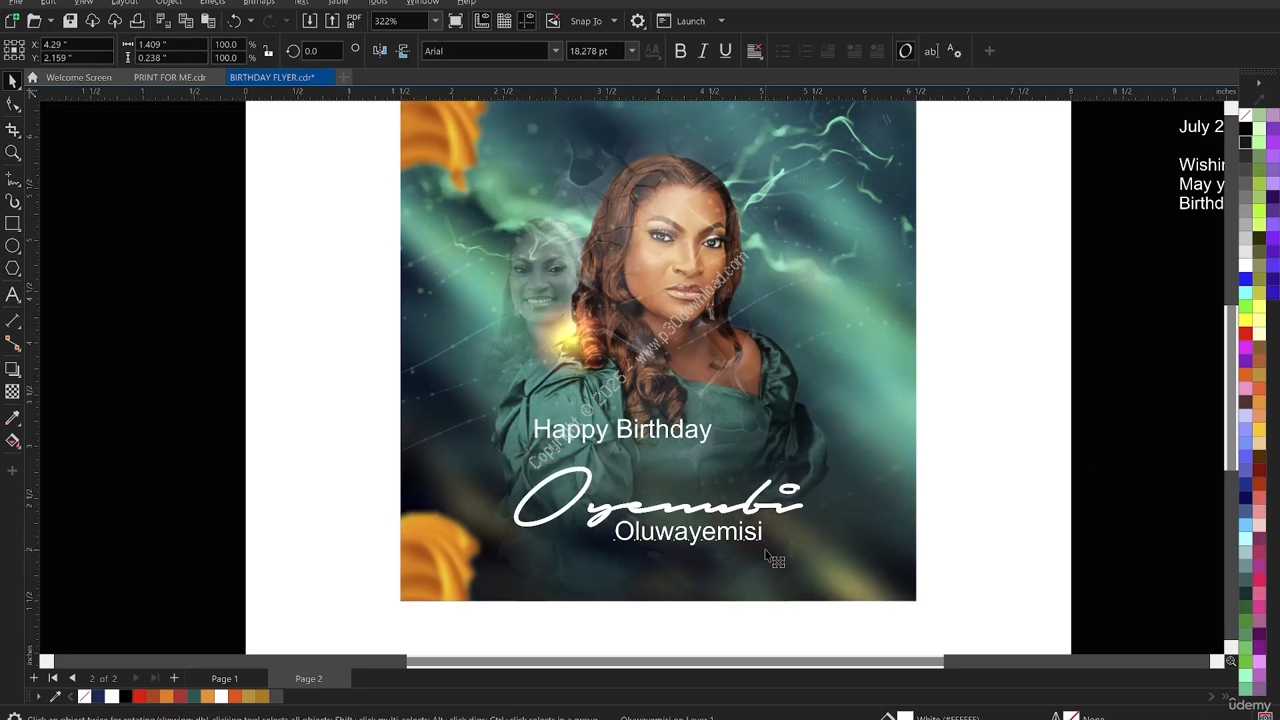Go to previous page arrow
The image size is (1280, 720).
tap(72, 678)
